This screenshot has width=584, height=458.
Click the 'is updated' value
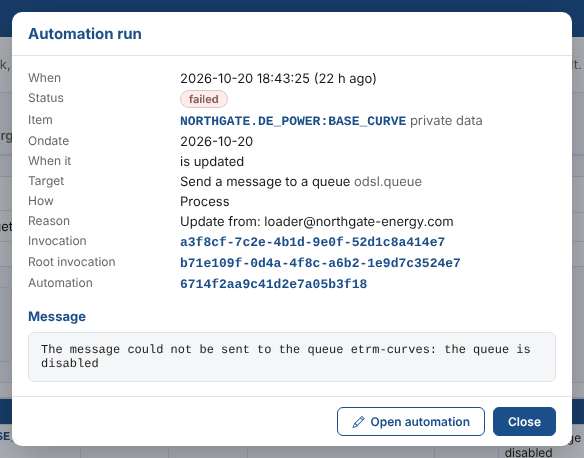coord(212,161)
